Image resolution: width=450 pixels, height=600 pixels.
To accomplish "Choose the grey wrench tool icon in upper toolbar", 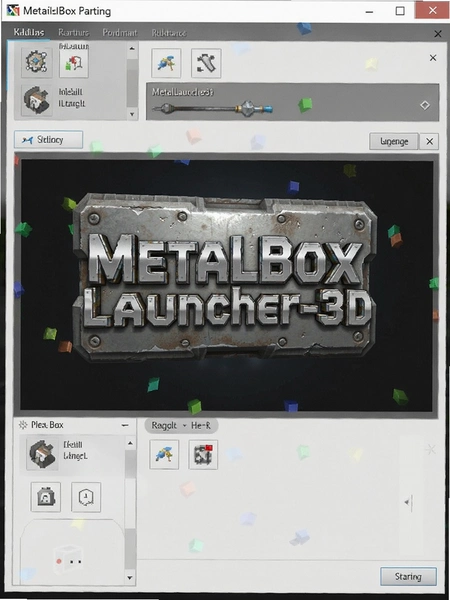I will (x=206, y=63).
